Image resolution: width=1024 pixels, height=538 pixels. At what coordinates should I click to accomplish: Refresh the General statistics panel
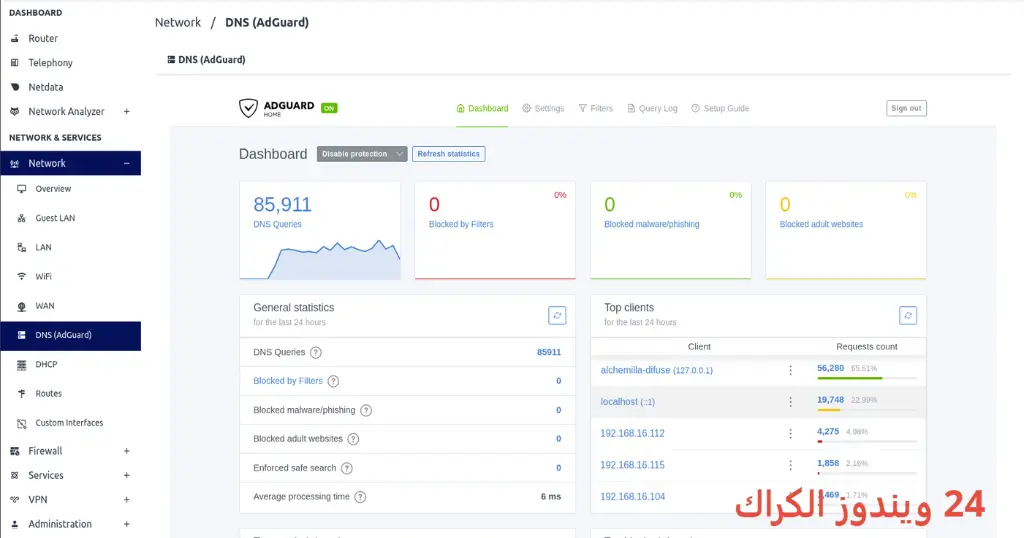pos(557,315)
